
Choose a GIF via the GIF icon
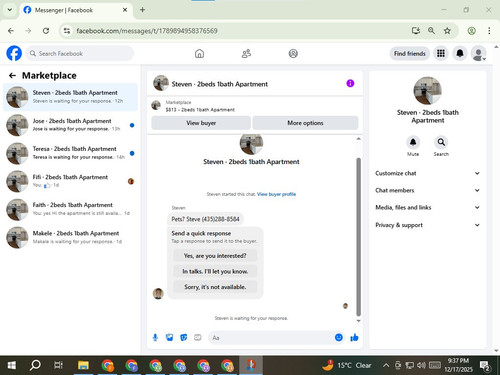pos(198,338)
